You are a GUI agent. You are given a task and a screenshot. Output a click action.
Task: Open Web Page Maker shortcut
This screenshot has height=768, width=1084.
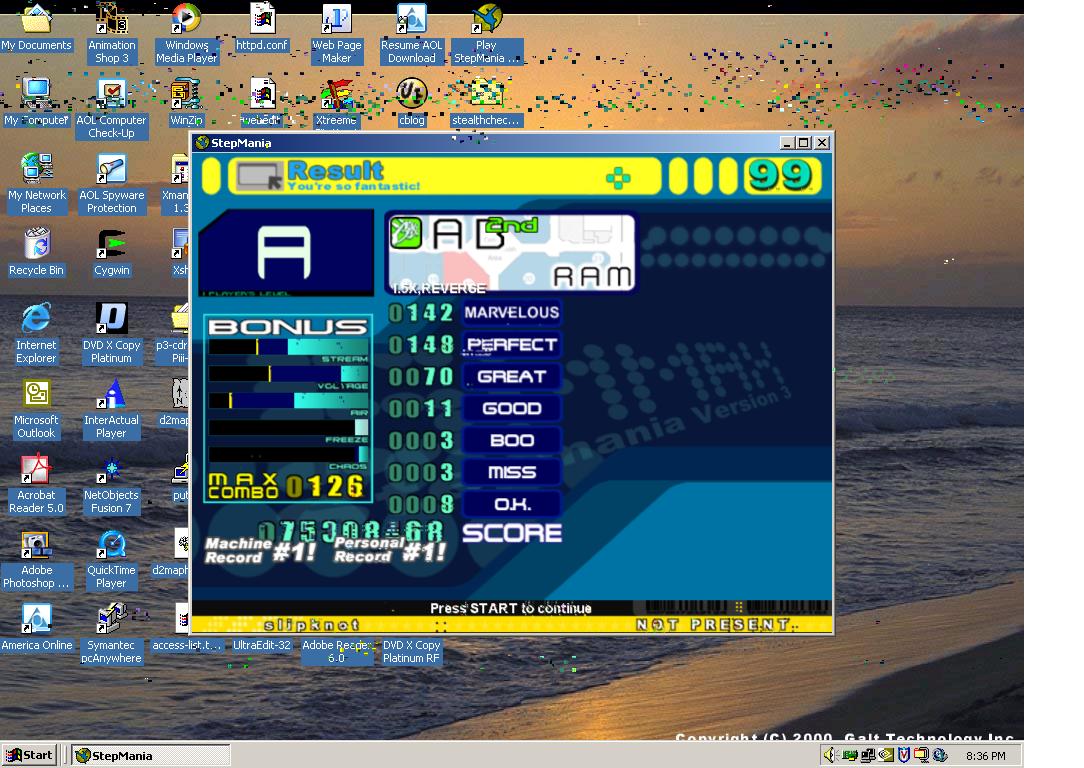[337, 33]
